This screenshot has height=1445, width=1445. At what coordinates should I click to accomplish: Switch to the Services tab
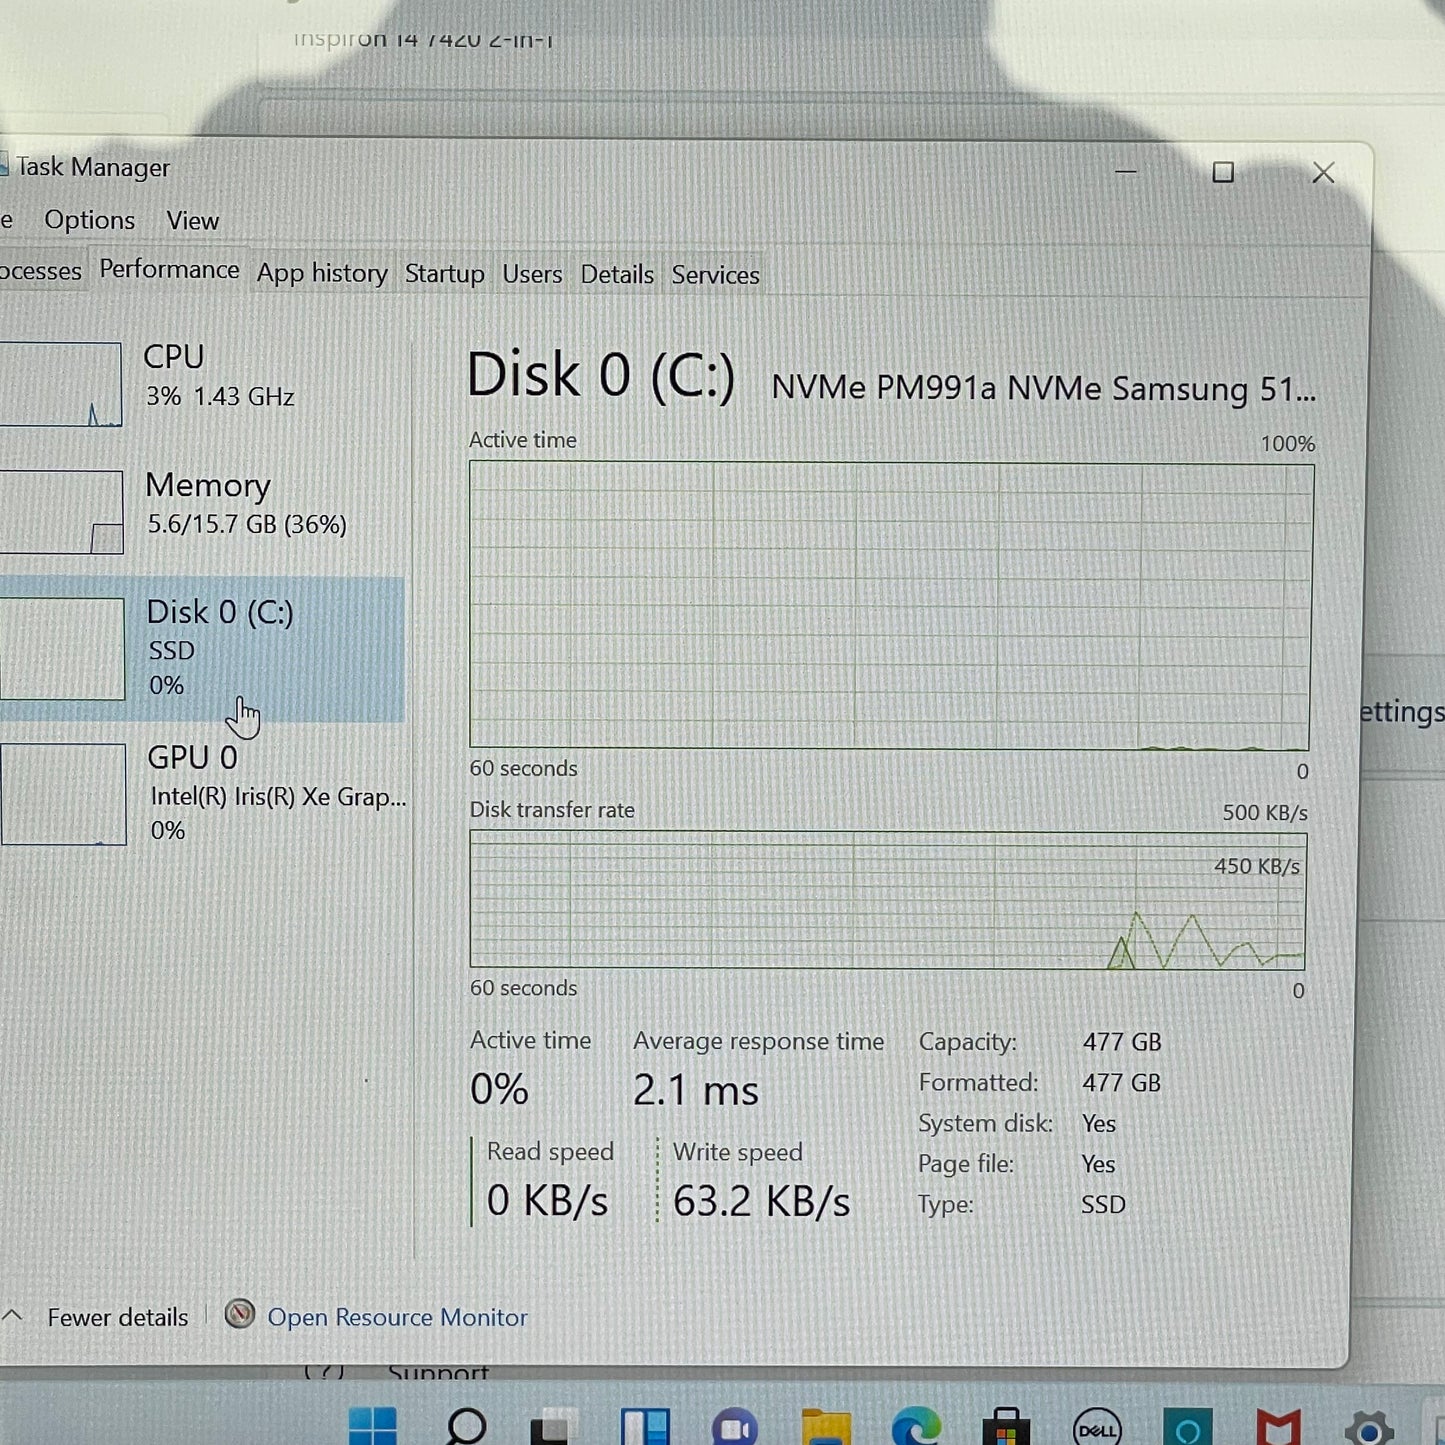(716, 275)
